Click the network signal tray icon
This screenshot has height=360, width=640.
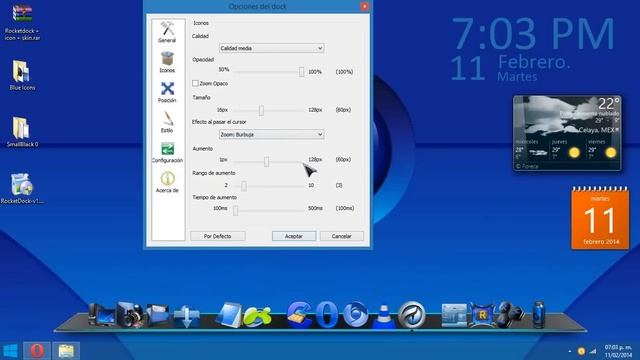click(x=593, y=351)
